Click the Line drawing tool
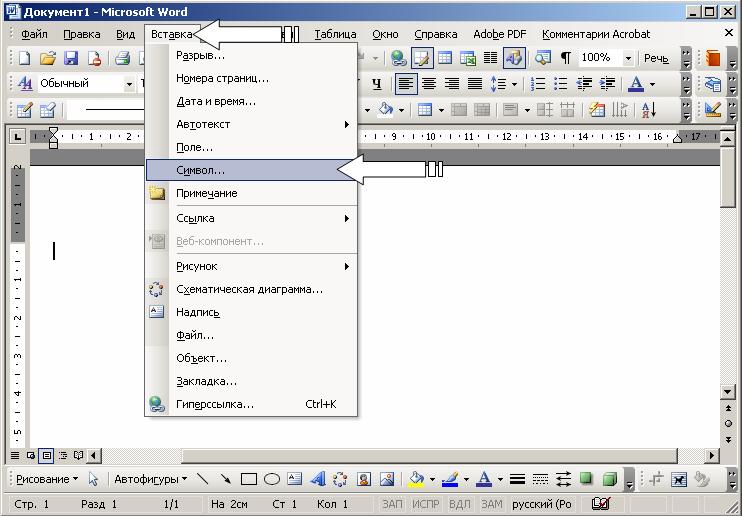 point(203,479)
